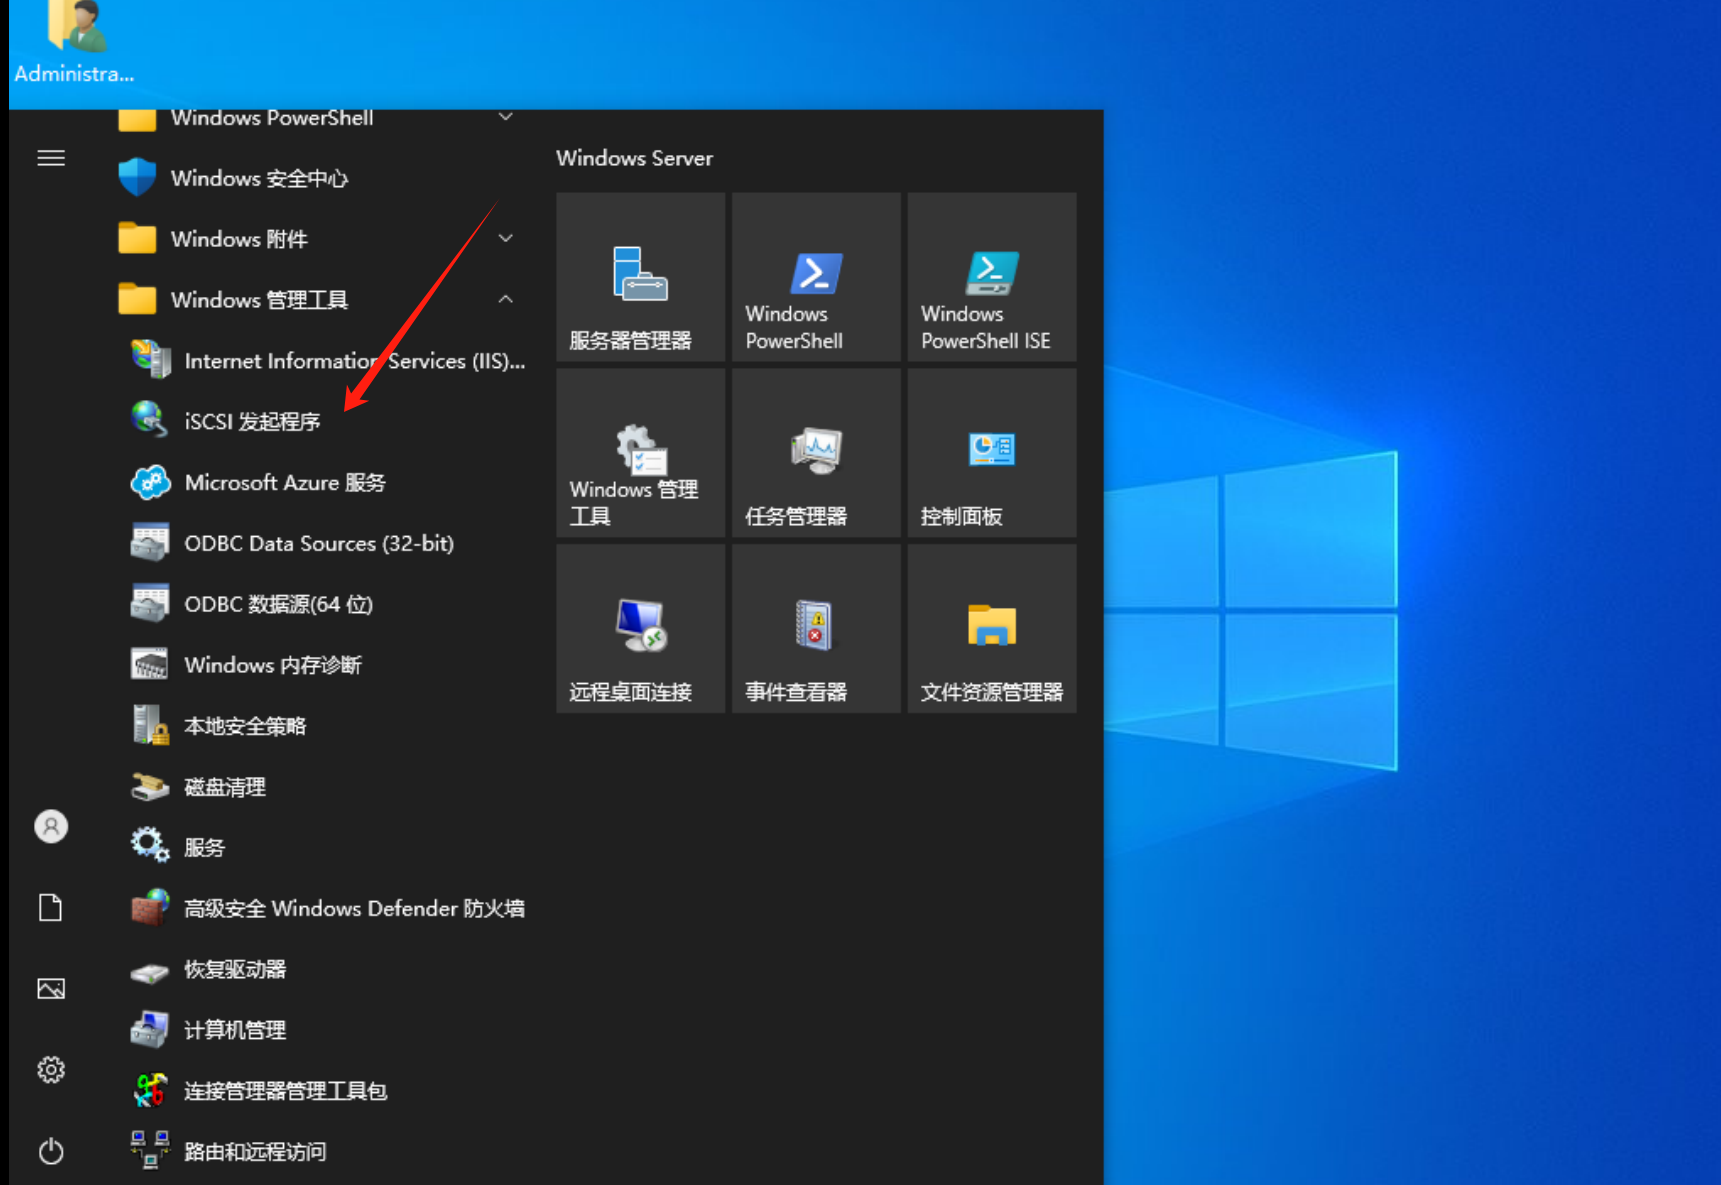
Task: Start 远程桌面连接 from the tiles
Action: coord(640,629)
